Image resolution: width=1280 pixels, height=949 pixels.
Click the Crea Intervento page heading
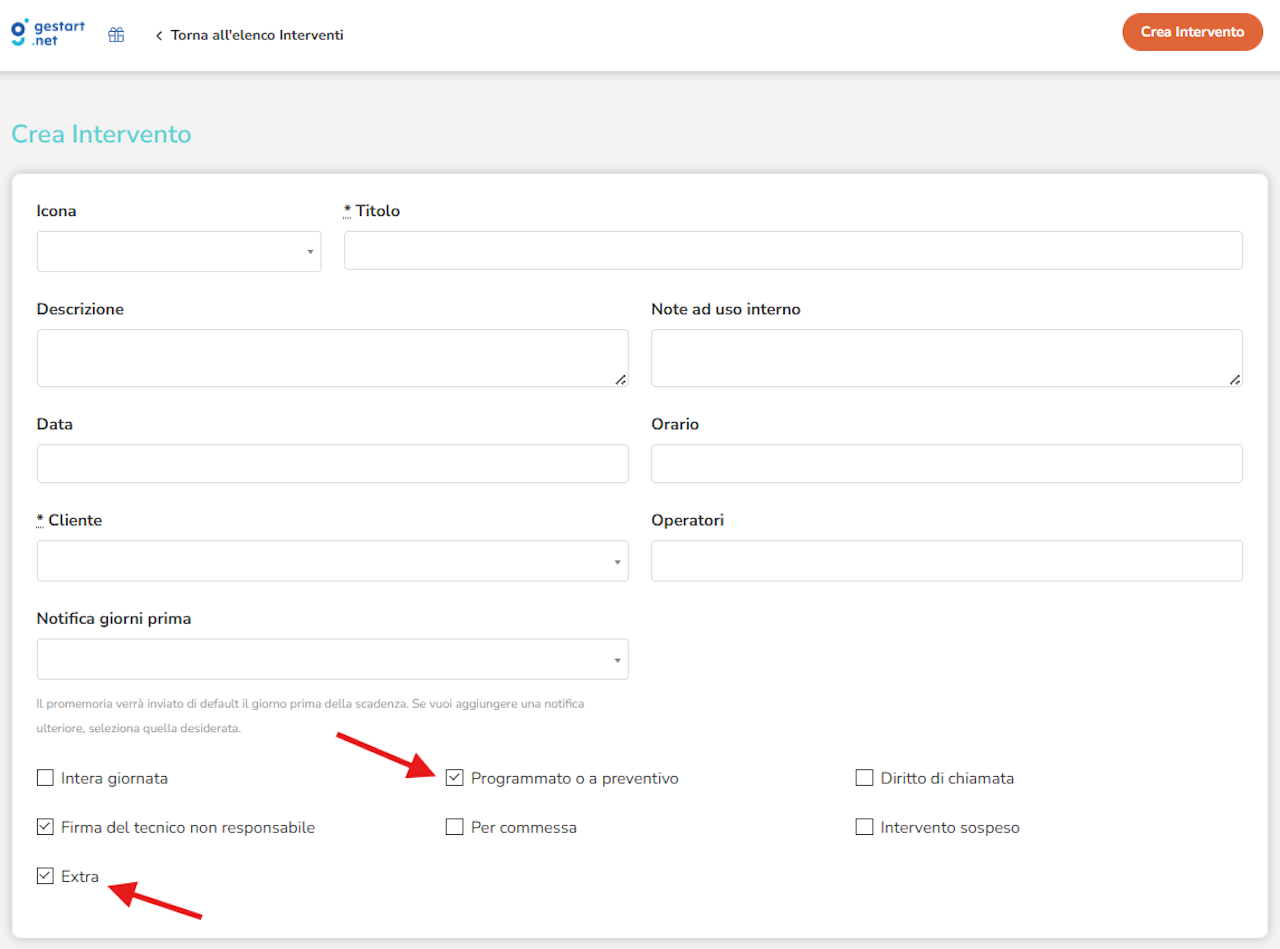pyautogui.click(x=101, y=134)
